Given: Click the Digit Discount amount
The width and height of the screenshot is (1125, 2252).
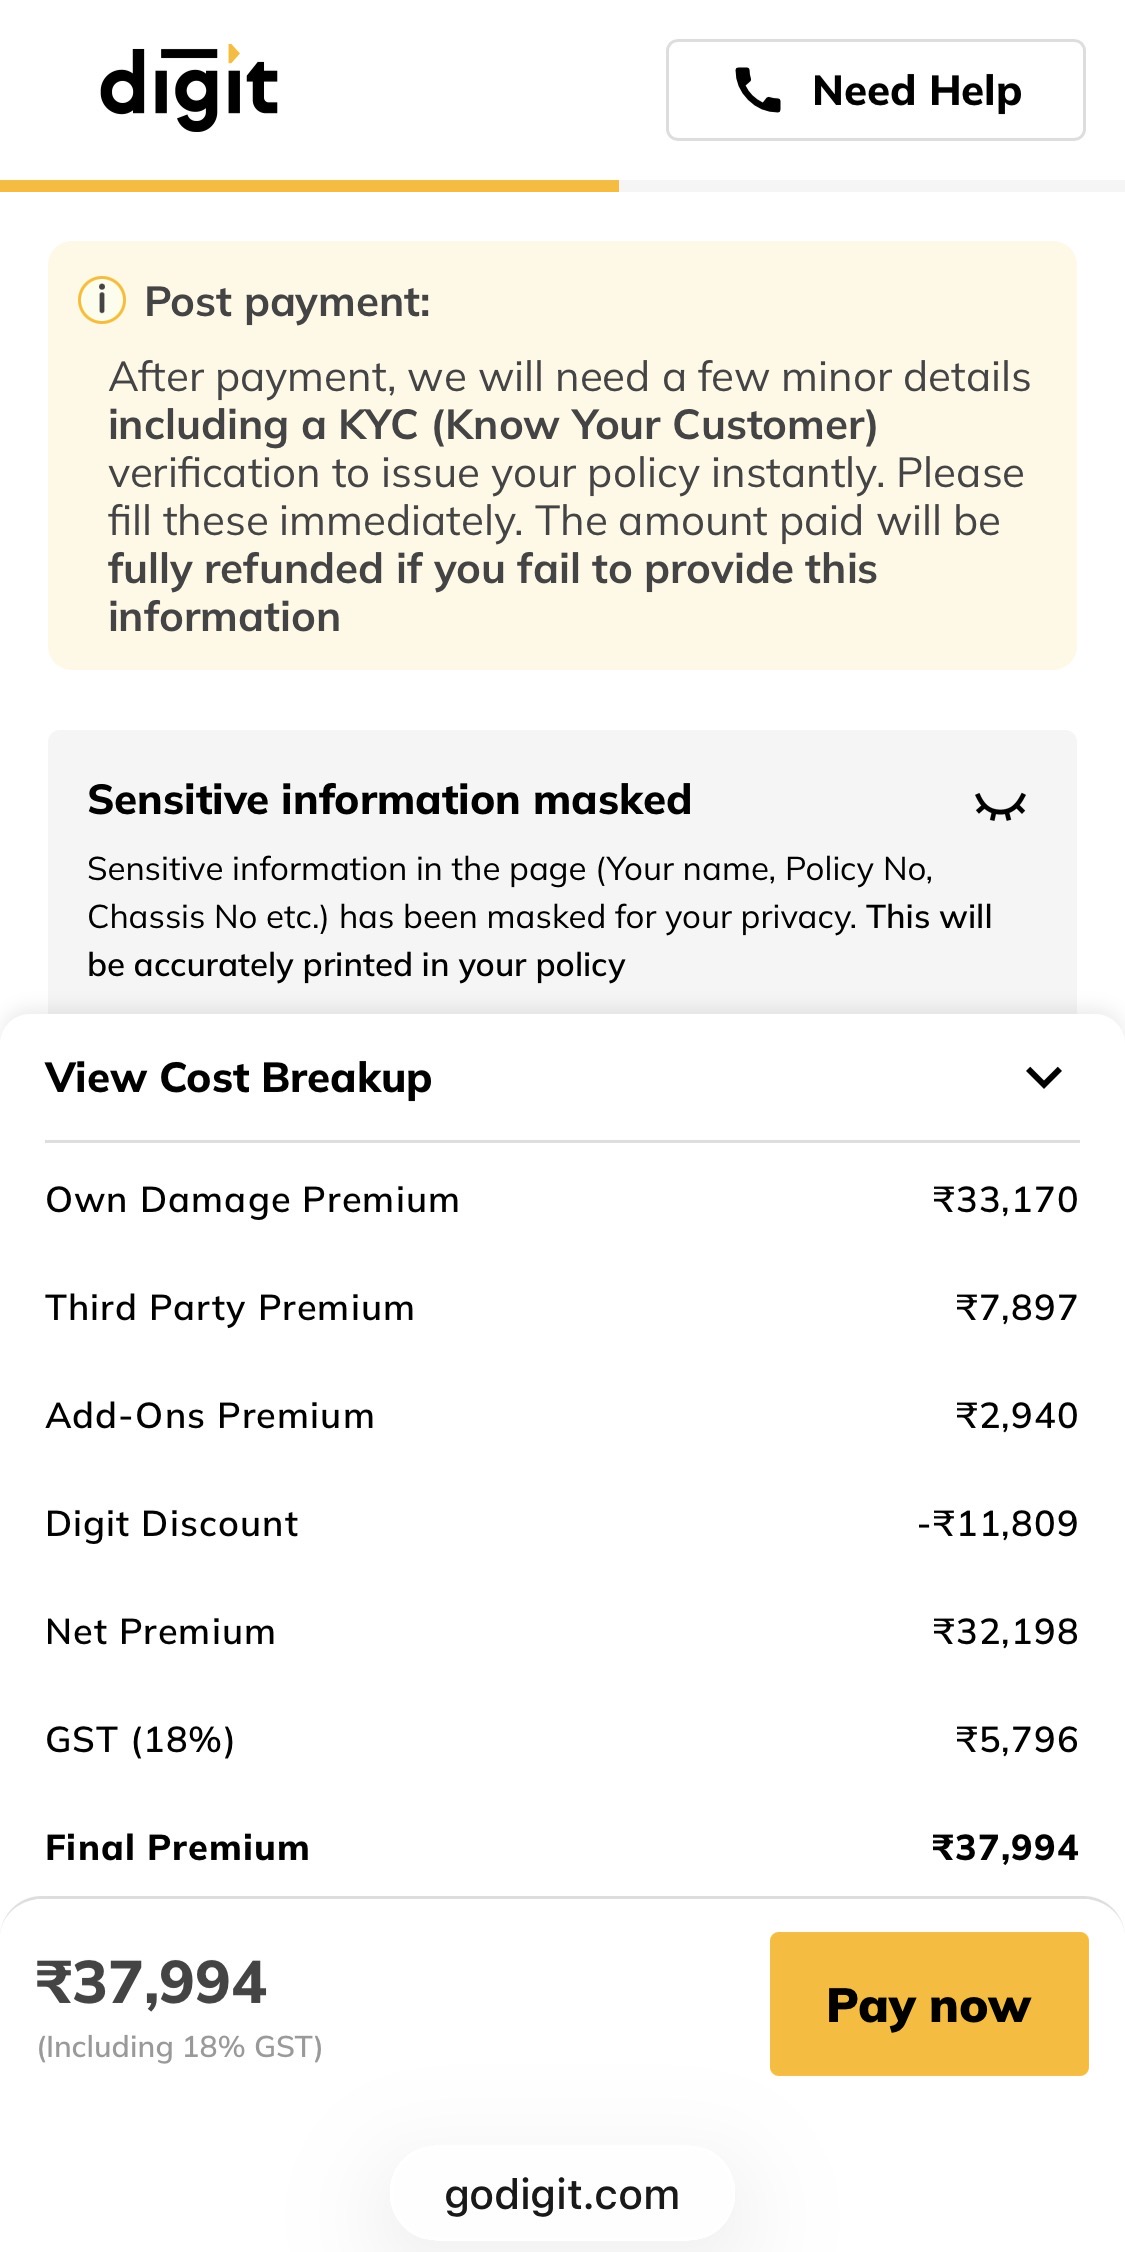Looking at the screenshot, I should pos(997,1523).
